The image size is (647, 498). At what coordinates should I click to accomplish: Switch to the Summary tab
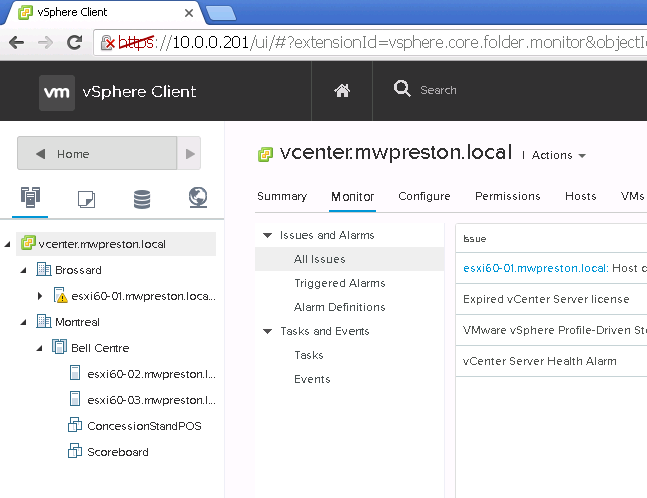(282, 196)
